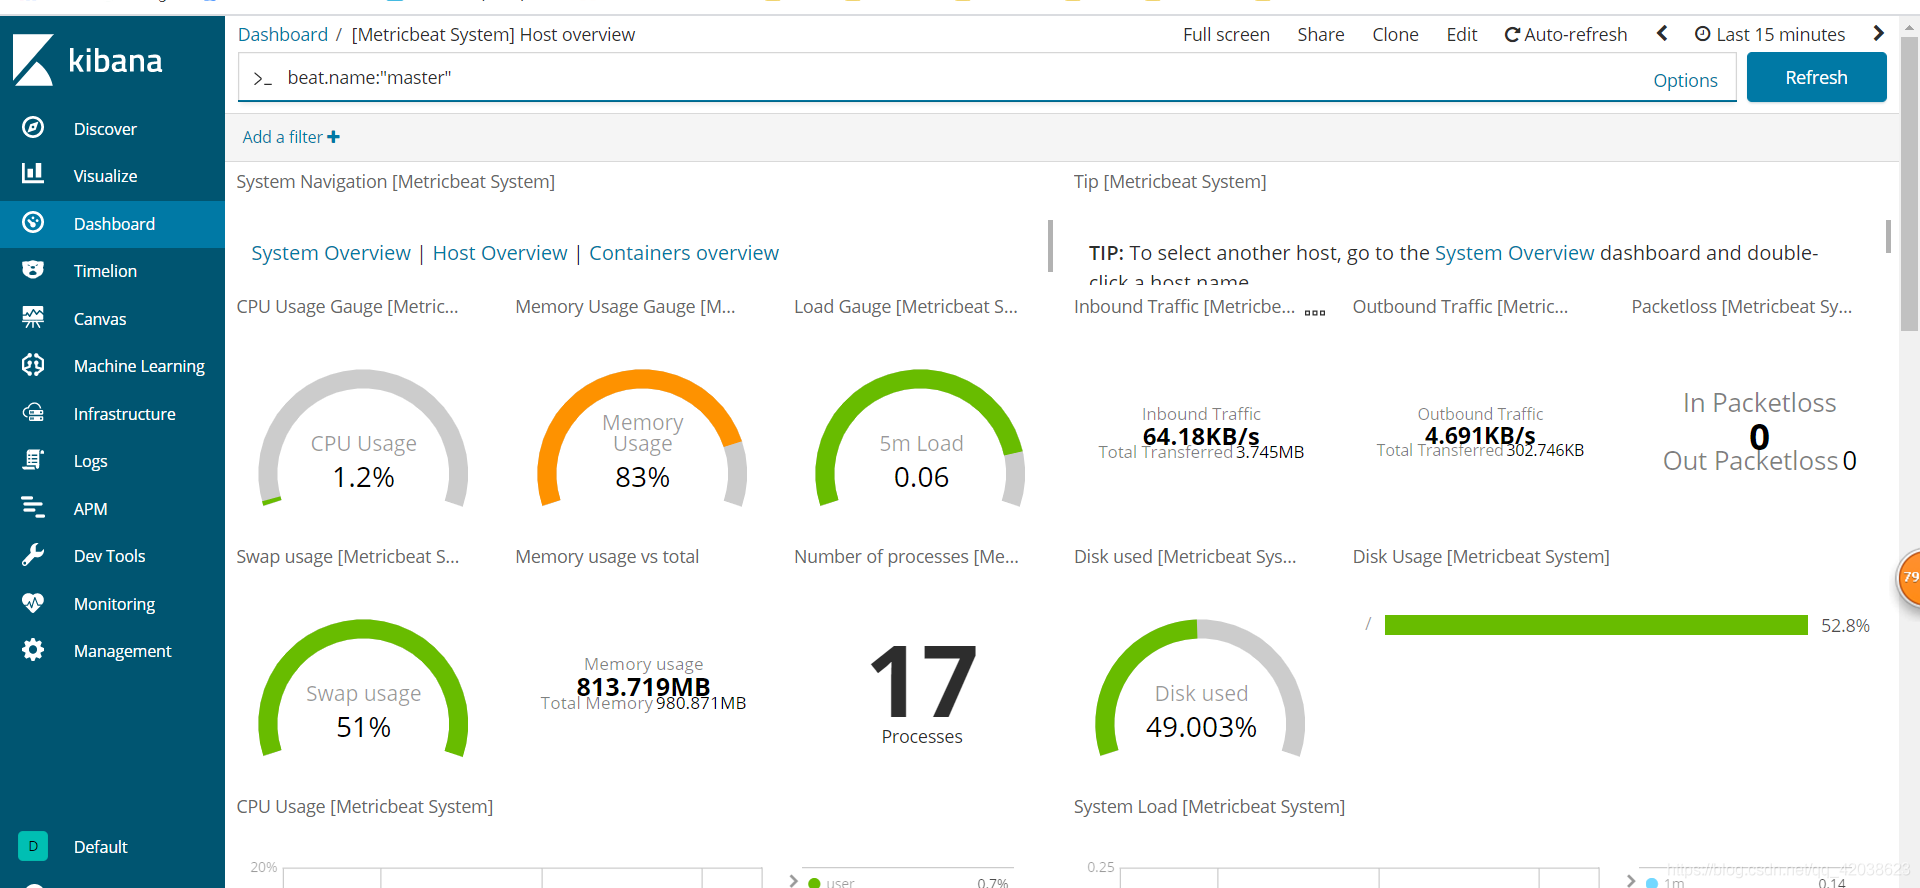
Task: Click the Monitoring heartbeat icon
Action: tap(33, 602)
